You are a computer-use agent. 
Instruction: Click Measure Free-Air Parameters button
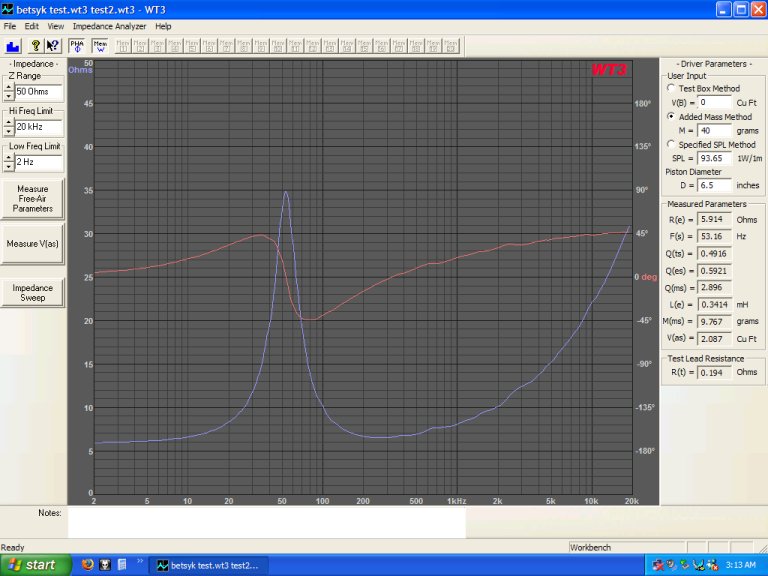click(x=32, y=199)
